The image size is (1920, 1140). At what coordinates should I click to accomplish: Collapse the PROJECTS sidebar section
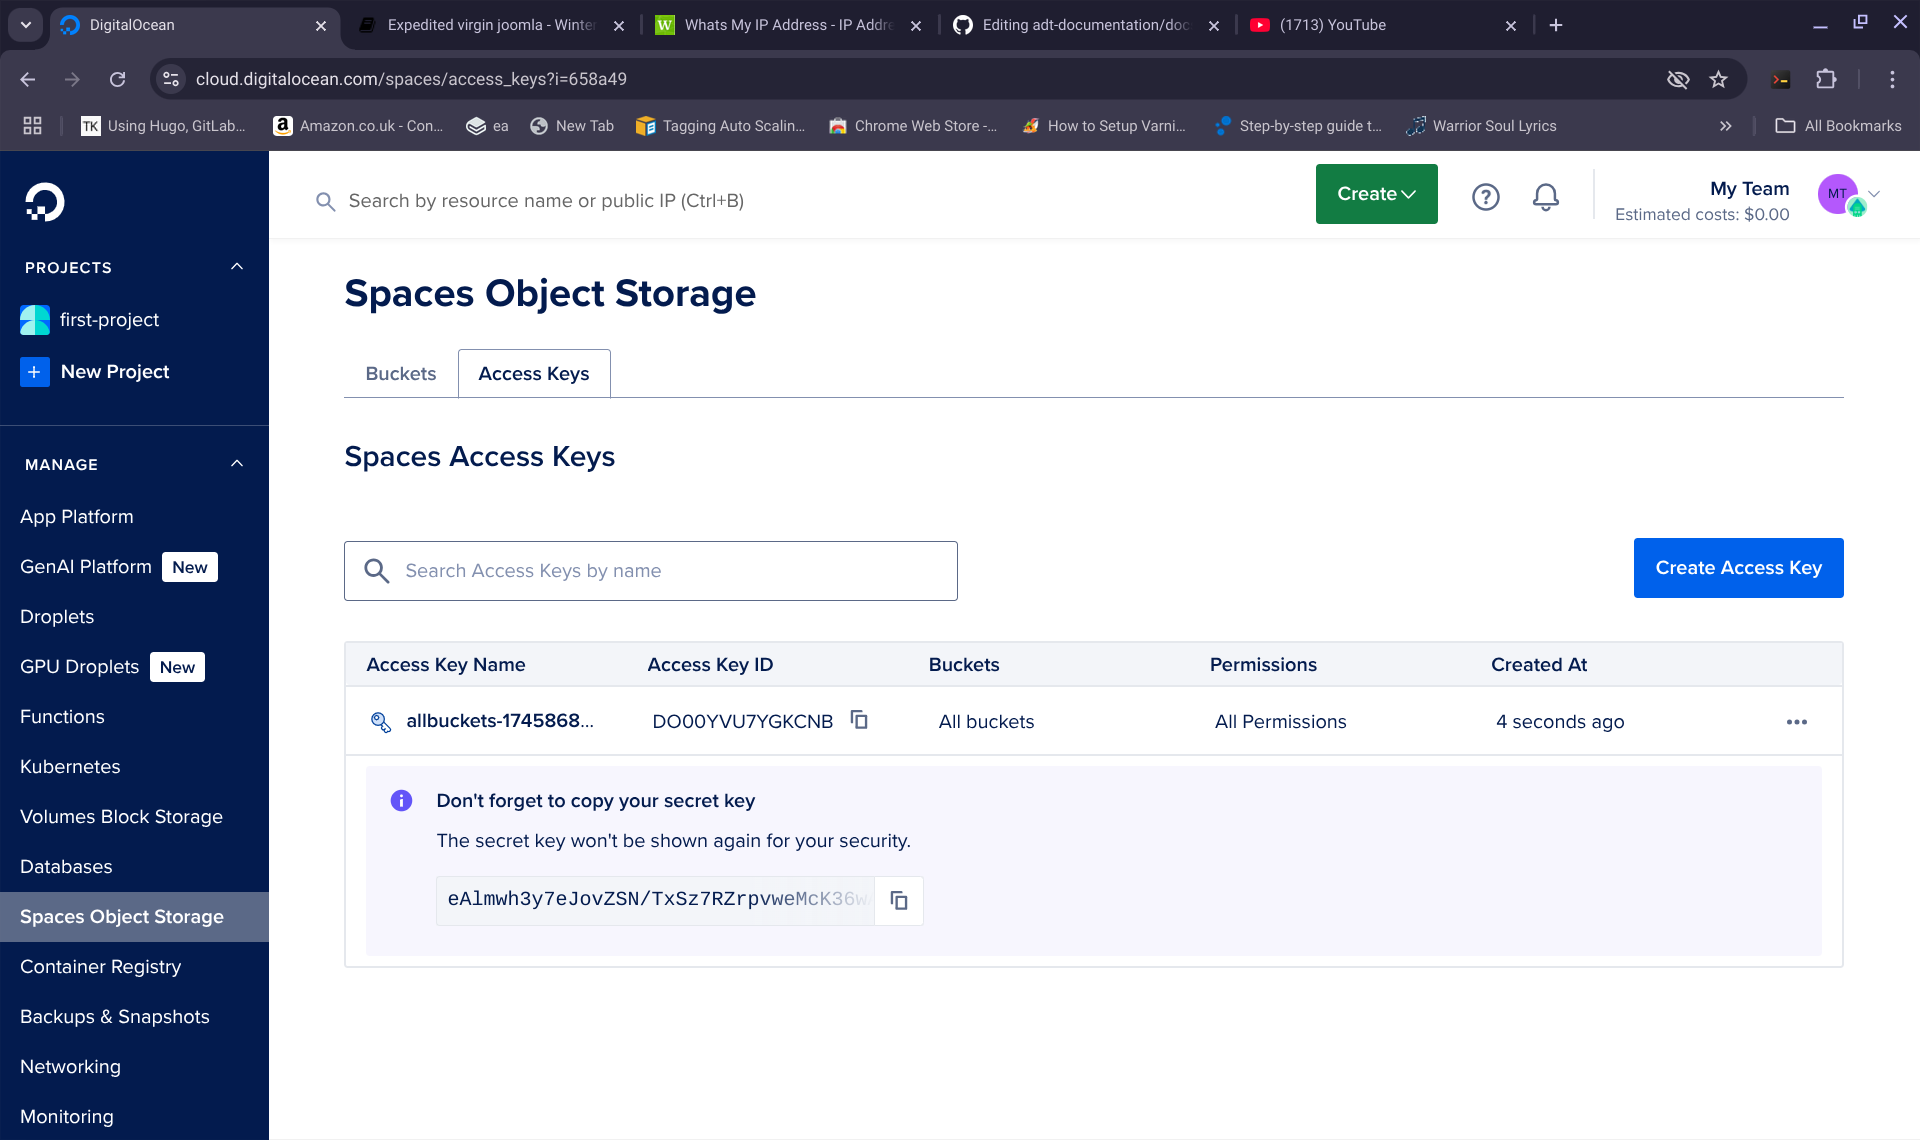coord(237,267)
